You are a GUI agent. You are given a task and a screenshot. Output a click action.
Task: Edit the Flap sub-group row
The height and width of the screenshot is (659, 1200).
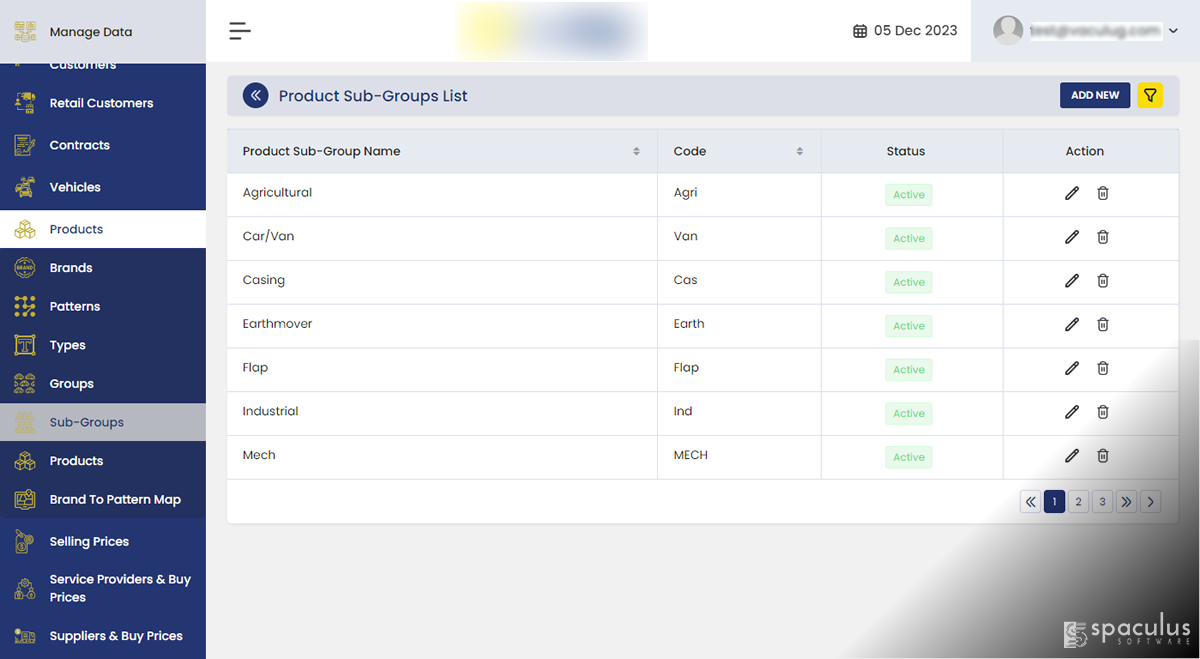pyautogui.click(x=1072, y=368)
